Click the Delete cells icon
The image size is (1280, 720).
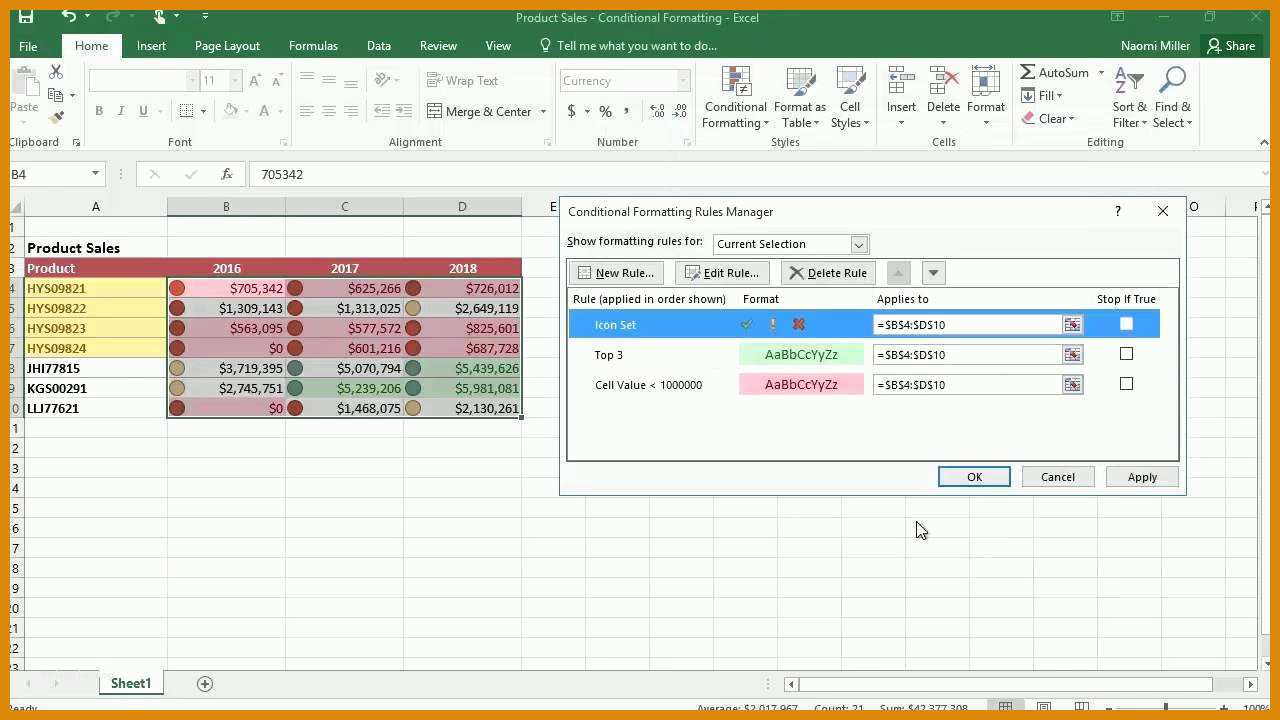click(943, 82)
